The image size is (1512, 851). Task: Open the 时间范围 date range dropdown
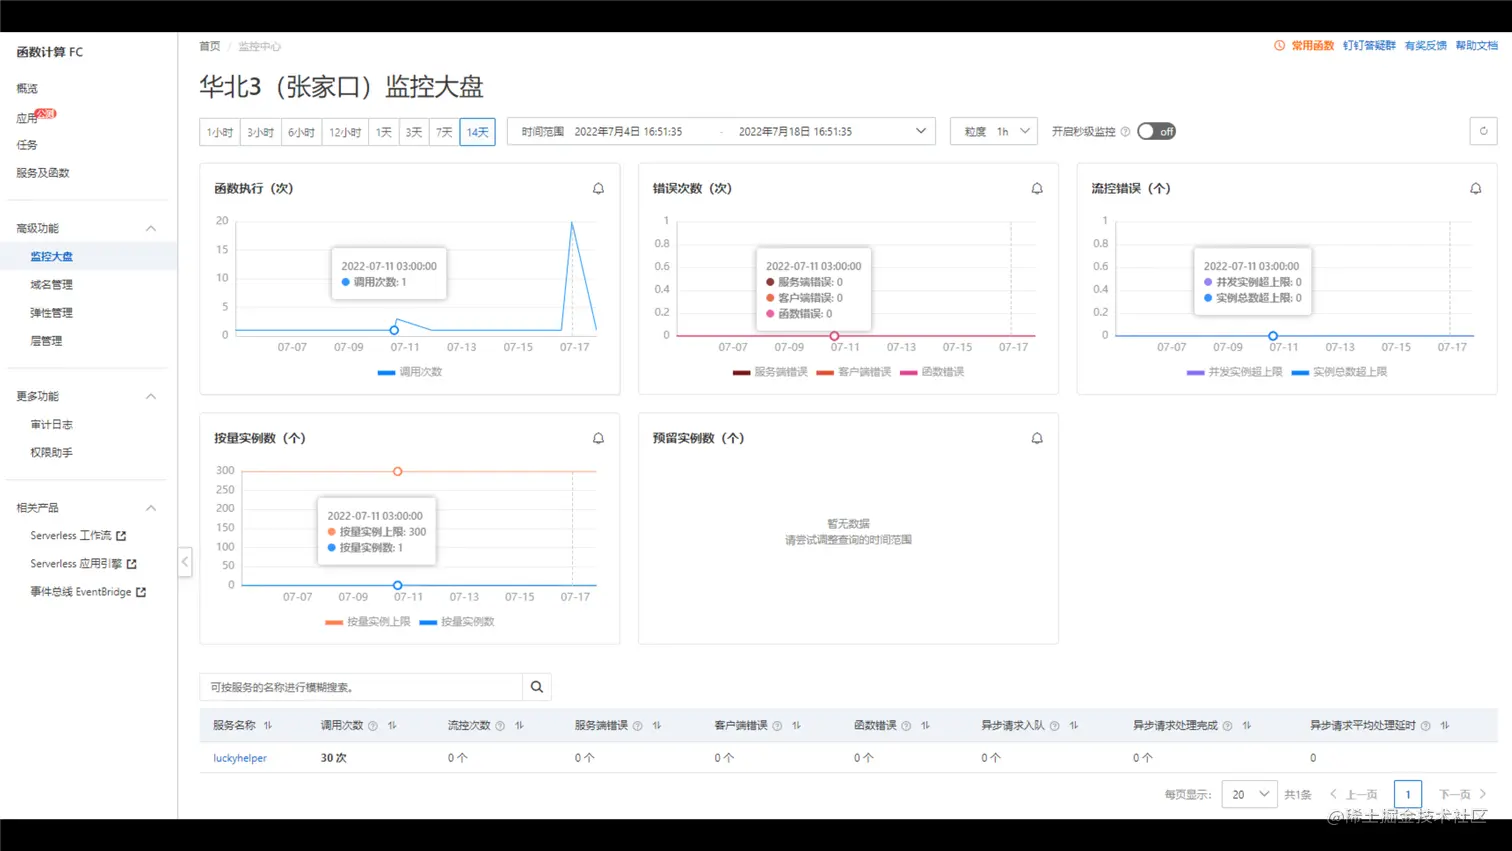(721, 131)
